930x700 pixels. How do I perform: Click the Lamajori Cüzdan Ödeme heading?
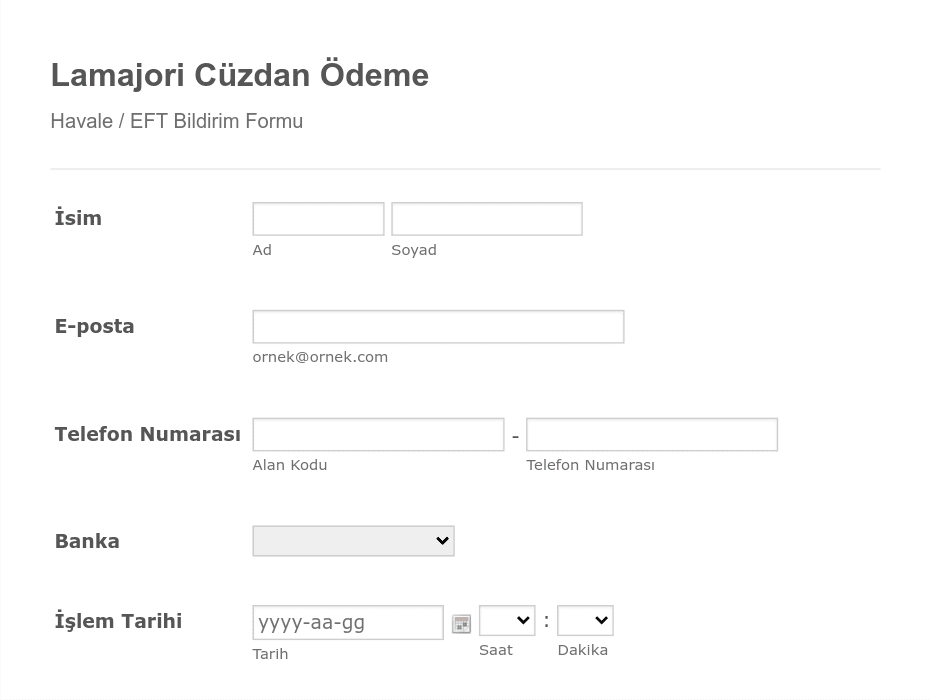coord(240,75)
